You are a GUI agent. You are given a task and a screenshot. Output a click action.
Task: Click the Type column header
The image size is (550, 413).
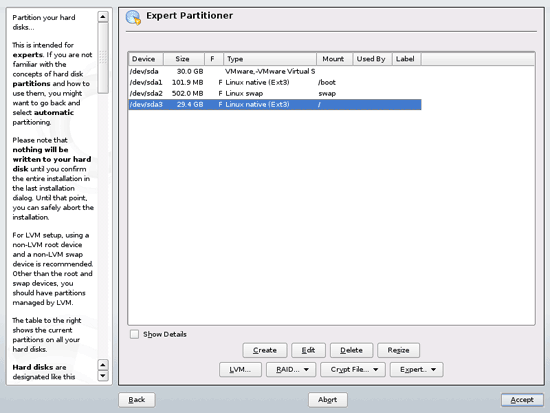(270, 59)
